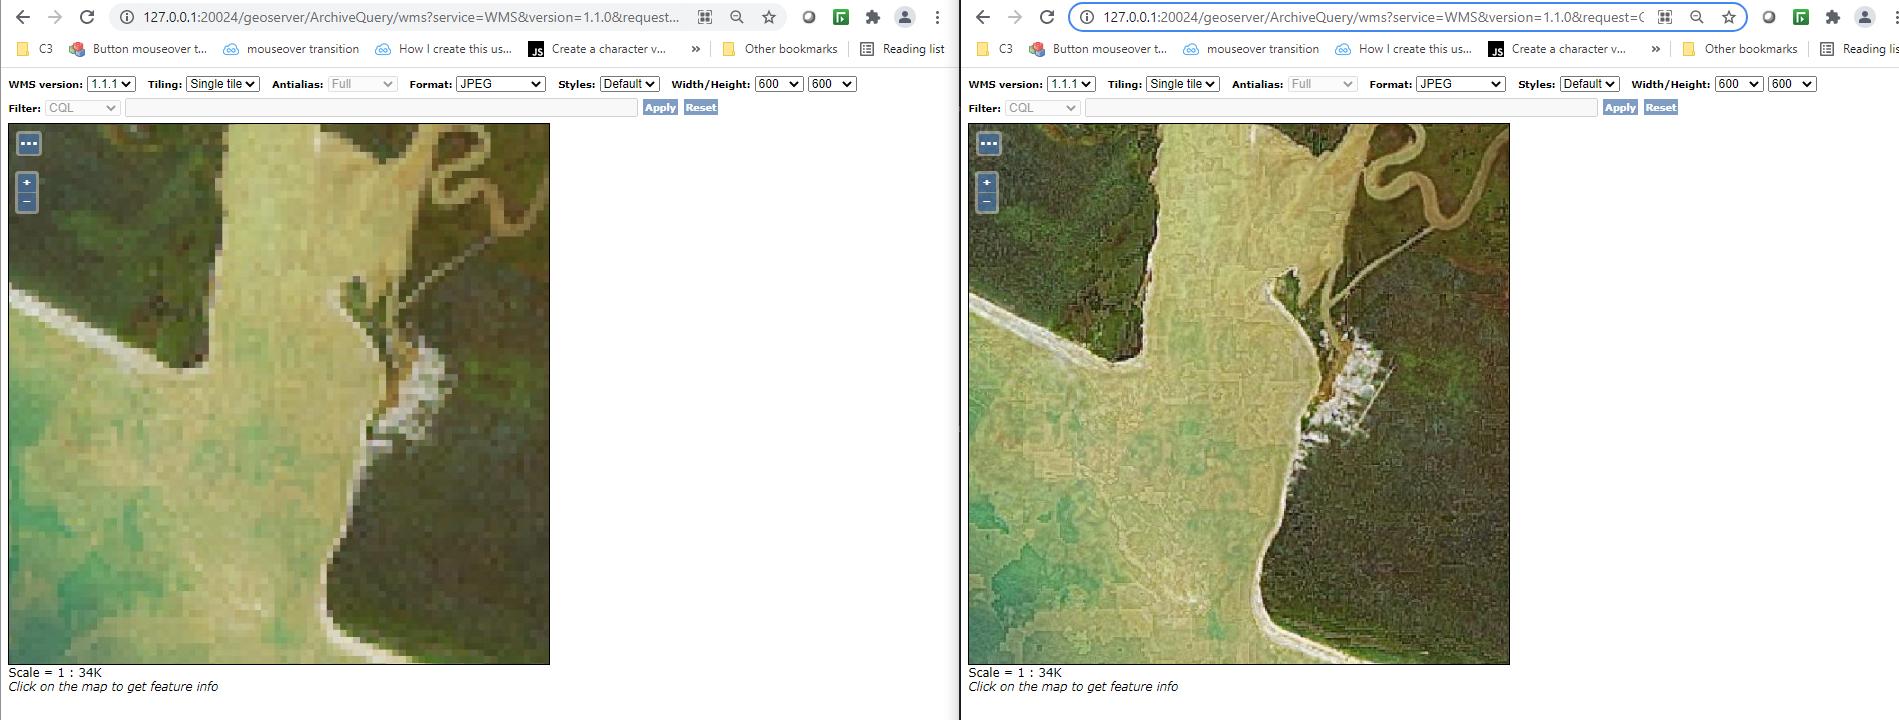Image resolution: width=1899 pixels, height=720 pixels.
Task: Click zoom magnifier icon in right address bar
Action: pos(1697,17)
